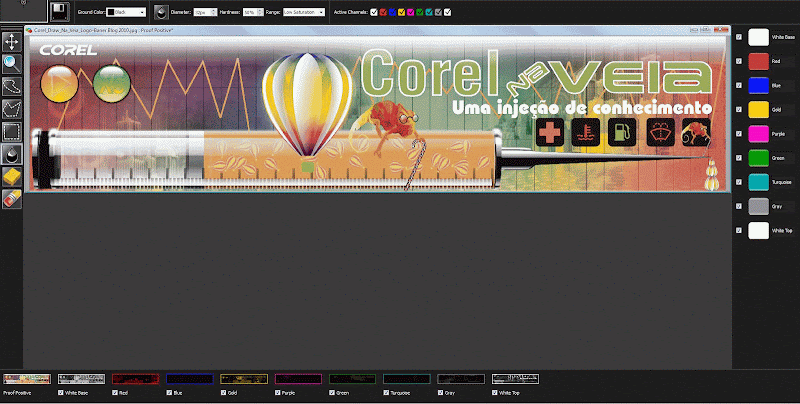Toggle the yellow Active Channels checkbox
Viewport: 800px width, 404px height.
(402, 12)
